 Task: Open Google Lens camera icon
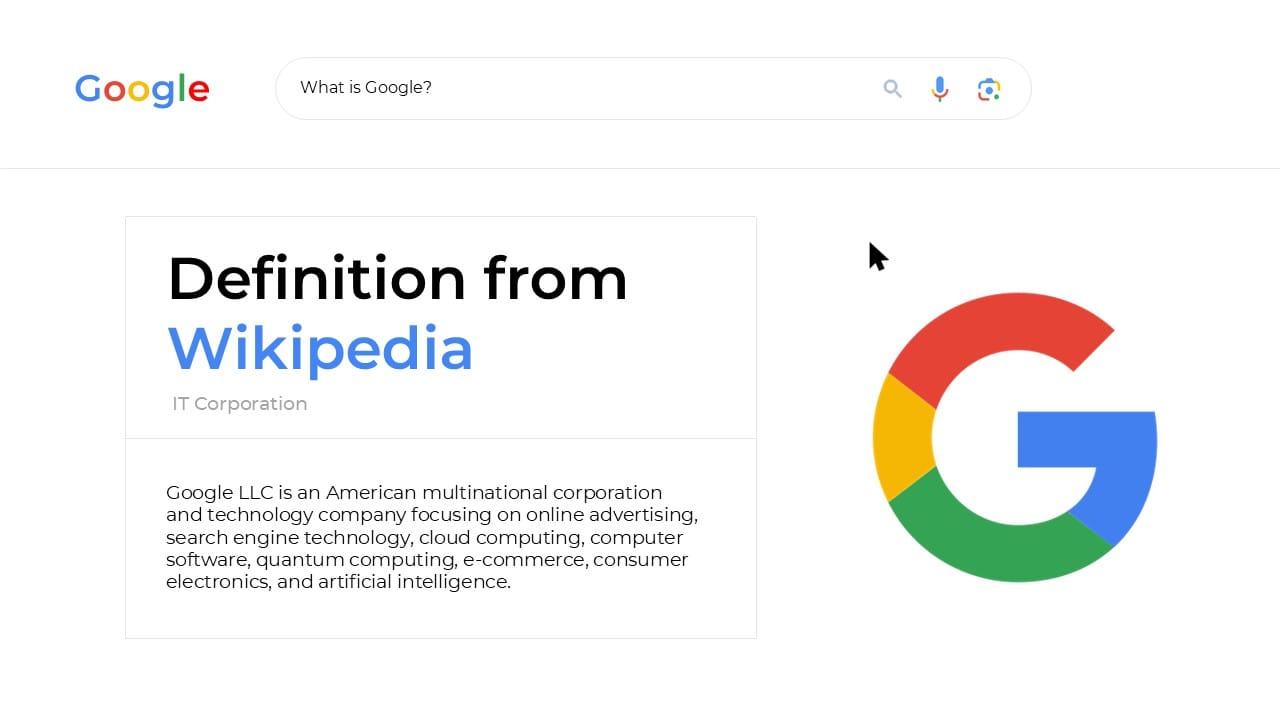click(988, 89)
